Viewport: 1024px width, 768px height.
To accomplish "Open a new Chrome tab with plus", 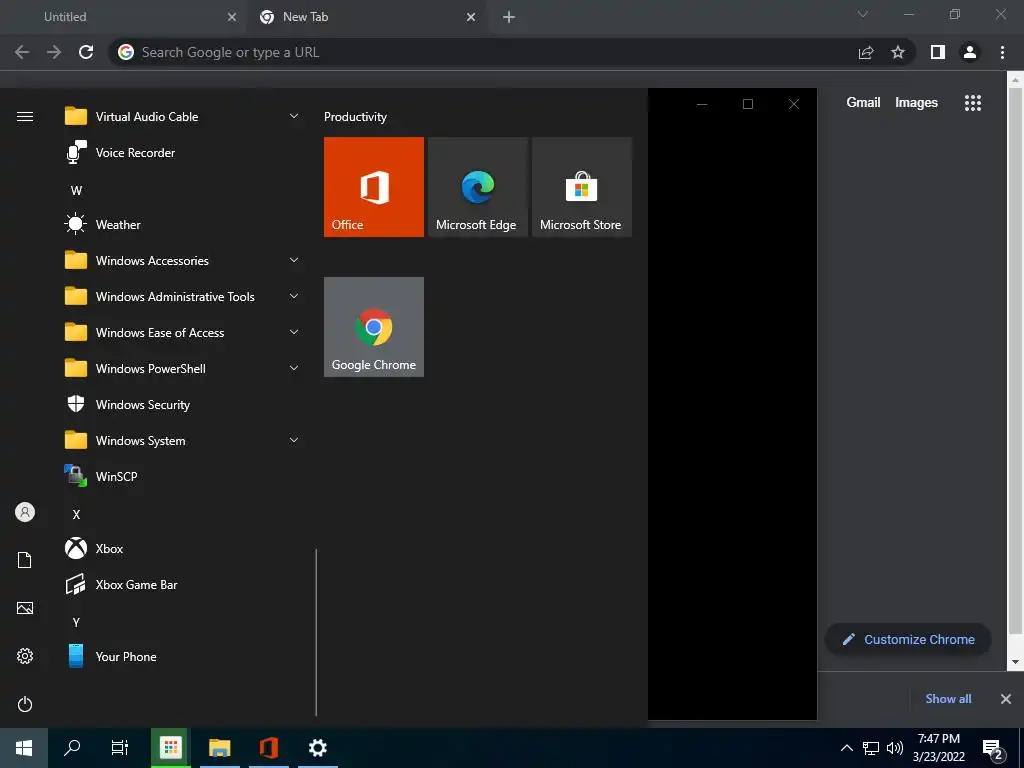I will (x=509, y=17).
